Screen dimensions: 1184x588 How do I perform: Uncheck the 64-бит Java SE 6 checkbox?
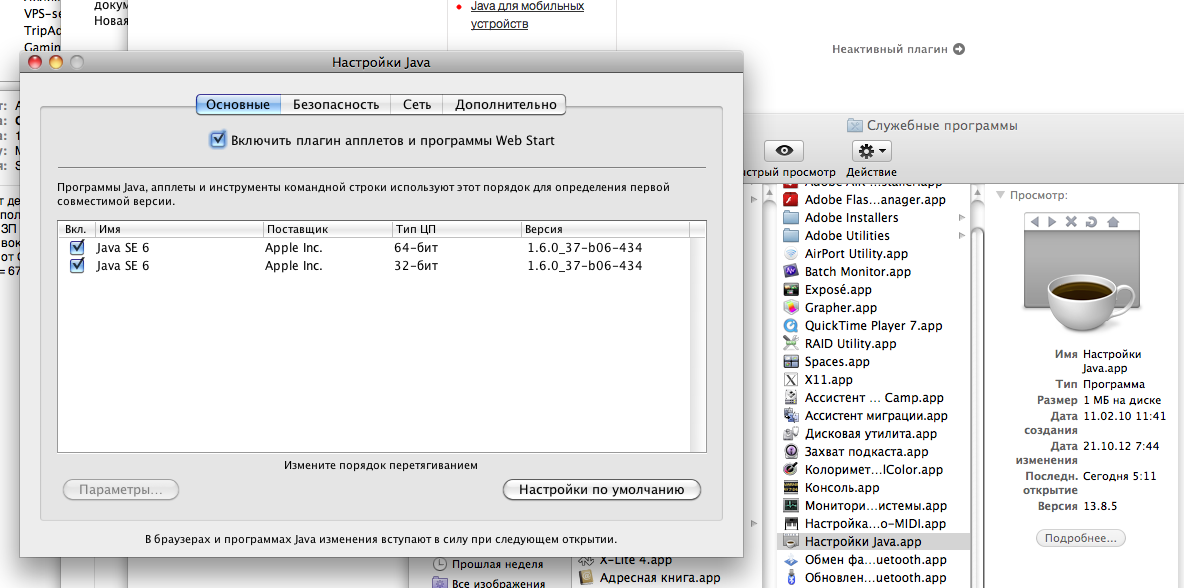coord(77,248)
